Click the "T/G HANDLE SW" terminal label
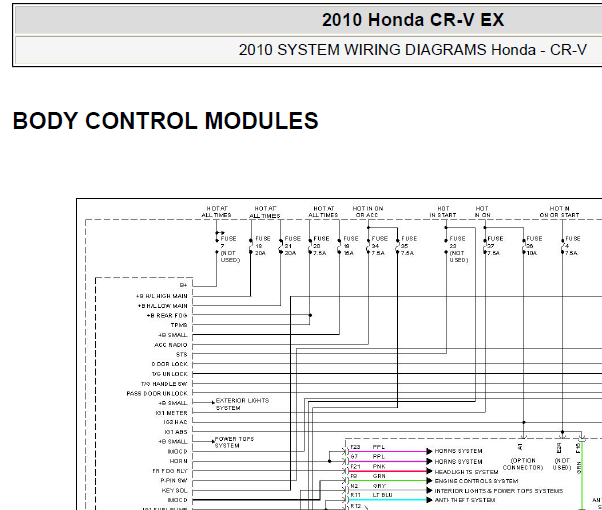 click(164, 384)
